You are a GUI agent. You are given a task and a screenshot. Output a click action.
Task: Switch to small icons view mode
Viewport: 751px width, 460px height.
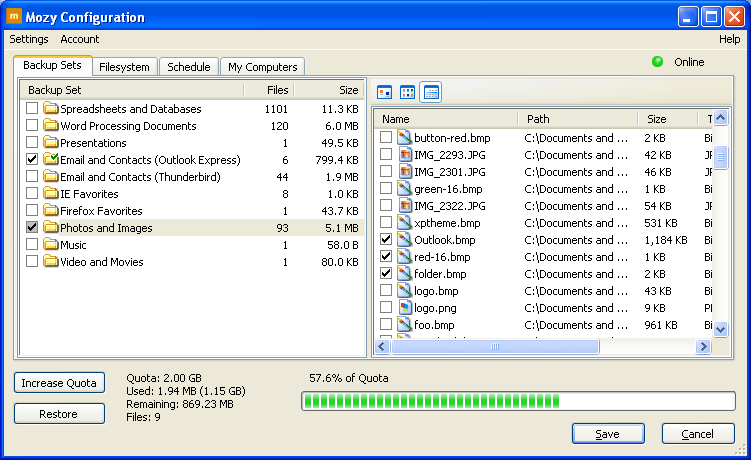click(408, 93)
